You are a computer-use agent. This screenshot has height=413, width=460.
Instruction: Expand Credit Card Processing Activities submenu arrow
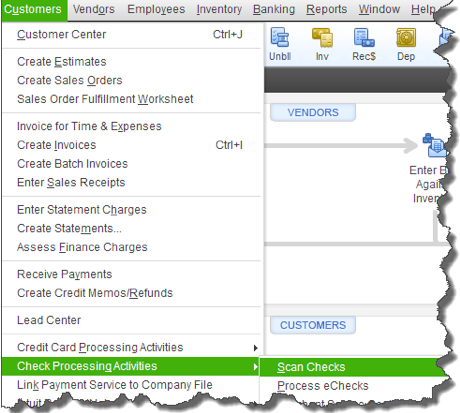tap(255, 348)
